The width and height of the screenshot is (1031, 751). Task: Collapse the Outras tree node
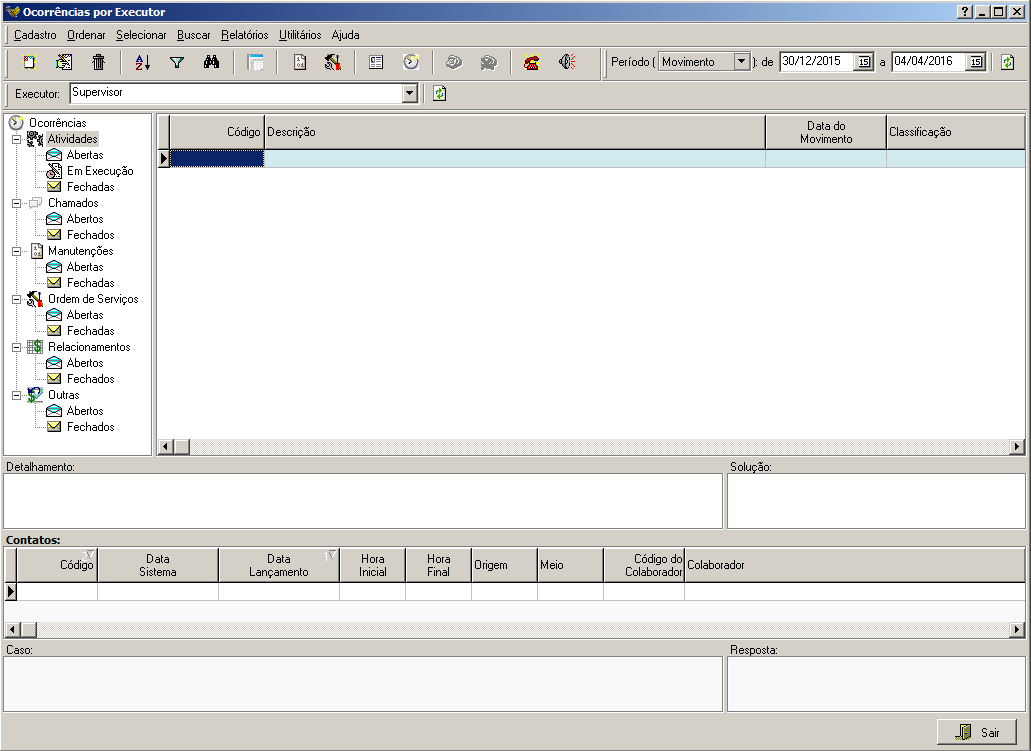[x=16, y=395]
